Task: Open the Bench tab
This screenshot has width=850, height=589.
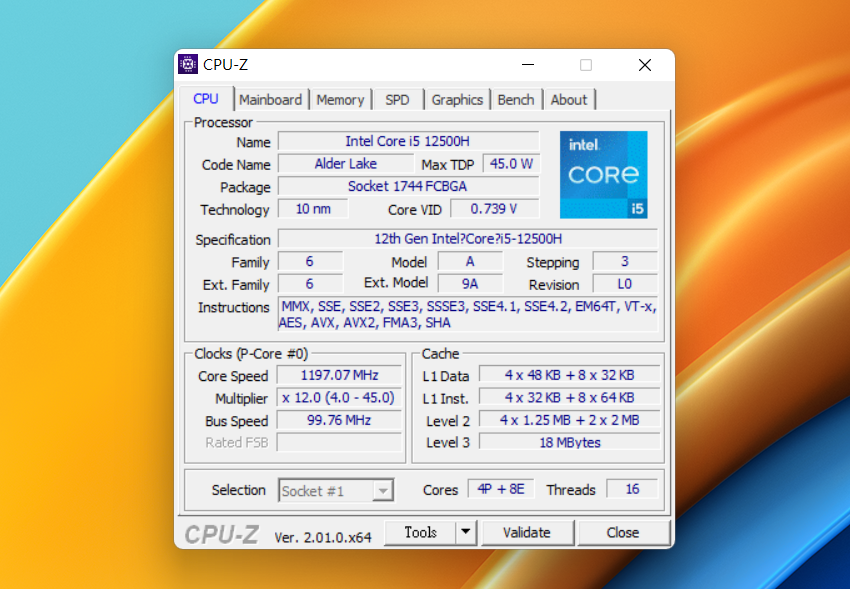Action: pyautogui.click(x=516, y=100)
